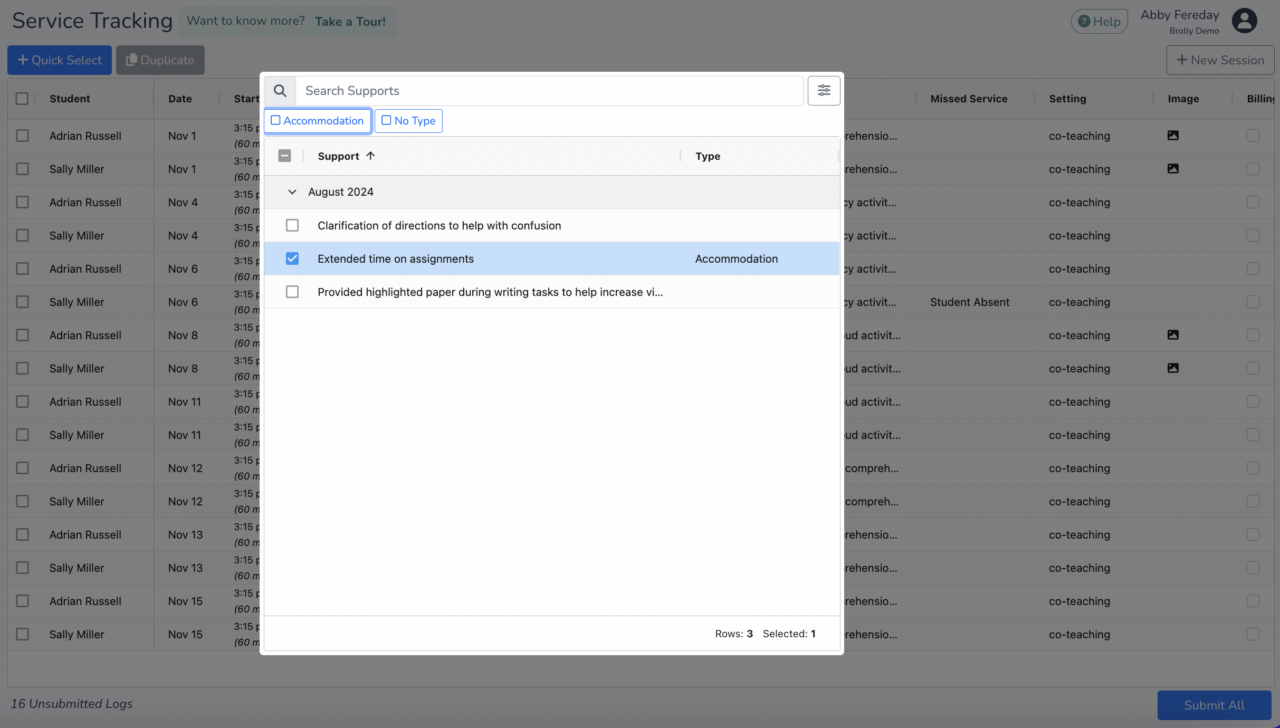Click the Help question mark button

click(1099, 21)
